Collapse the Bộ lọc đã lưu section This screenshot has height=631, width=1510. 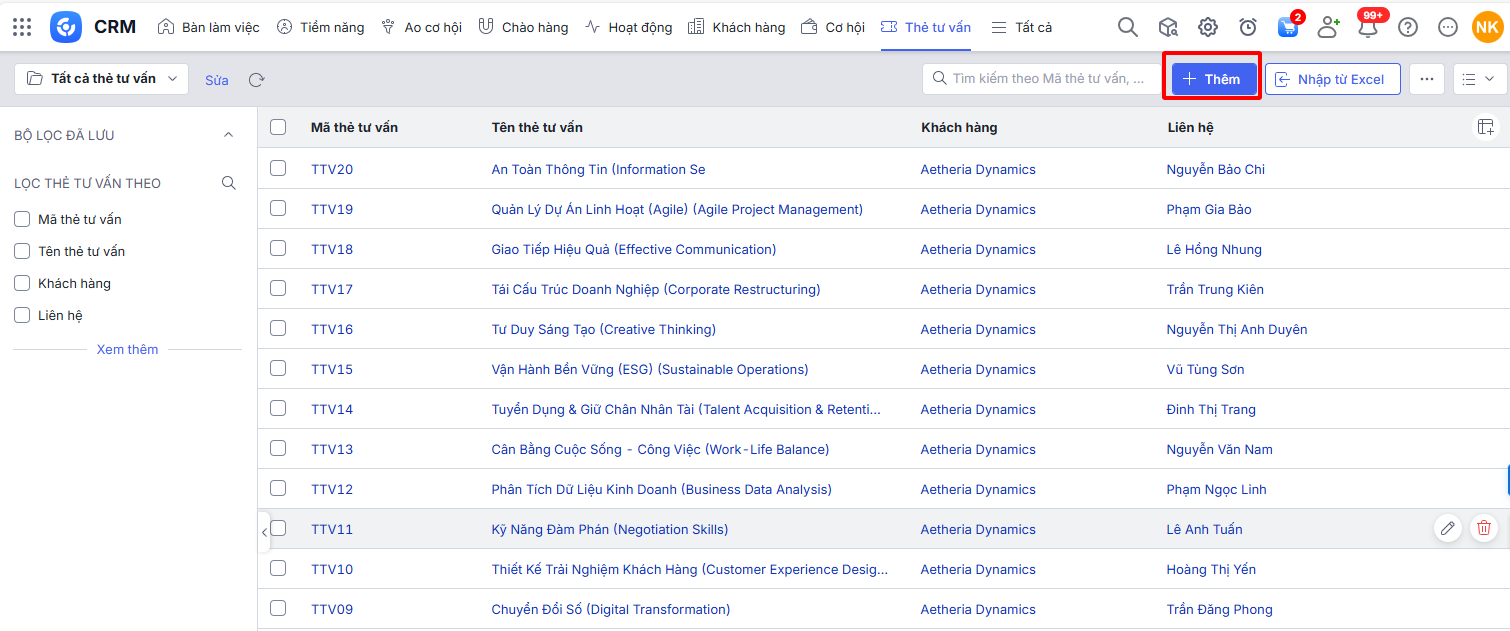[x=228, y=135]
